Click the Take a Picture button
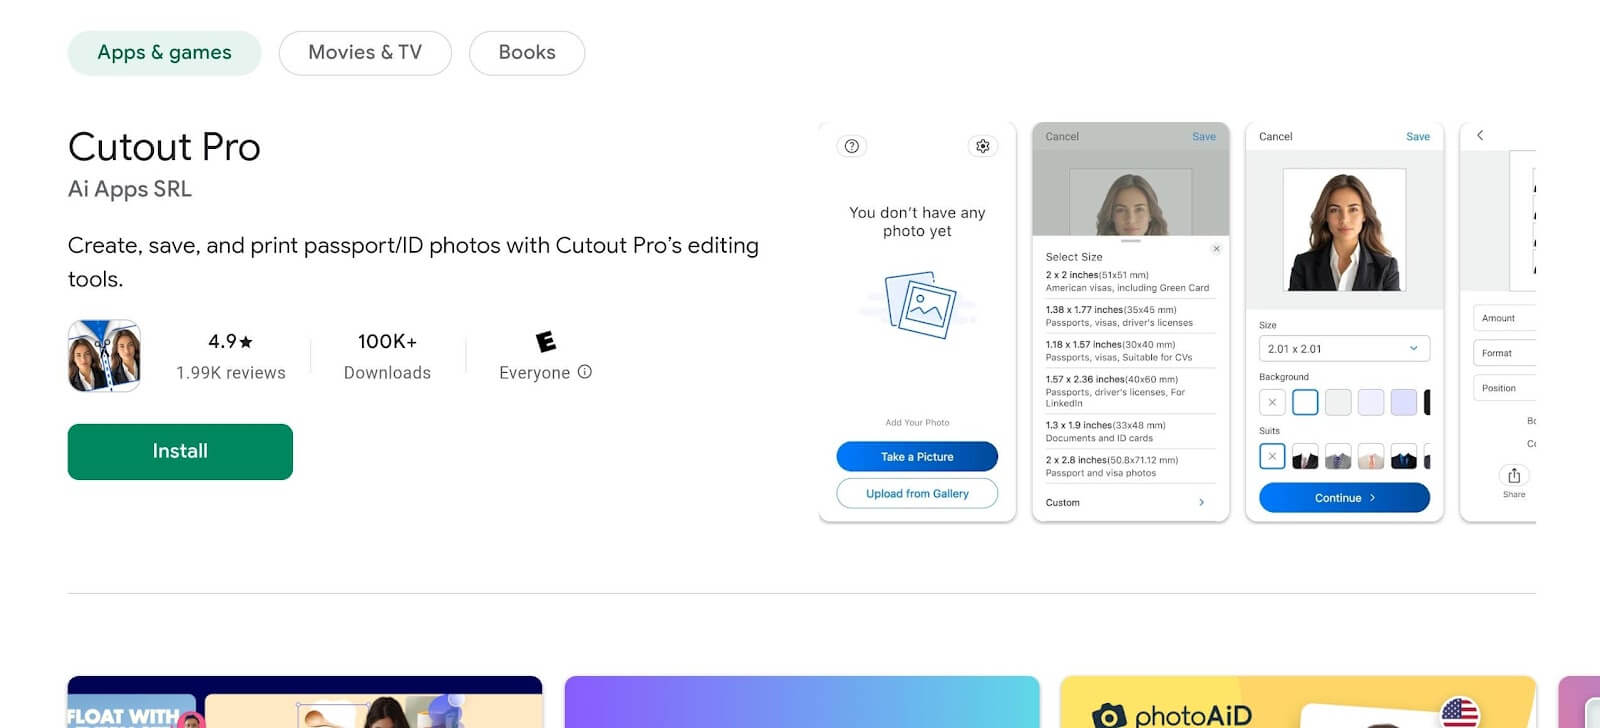 917,457
